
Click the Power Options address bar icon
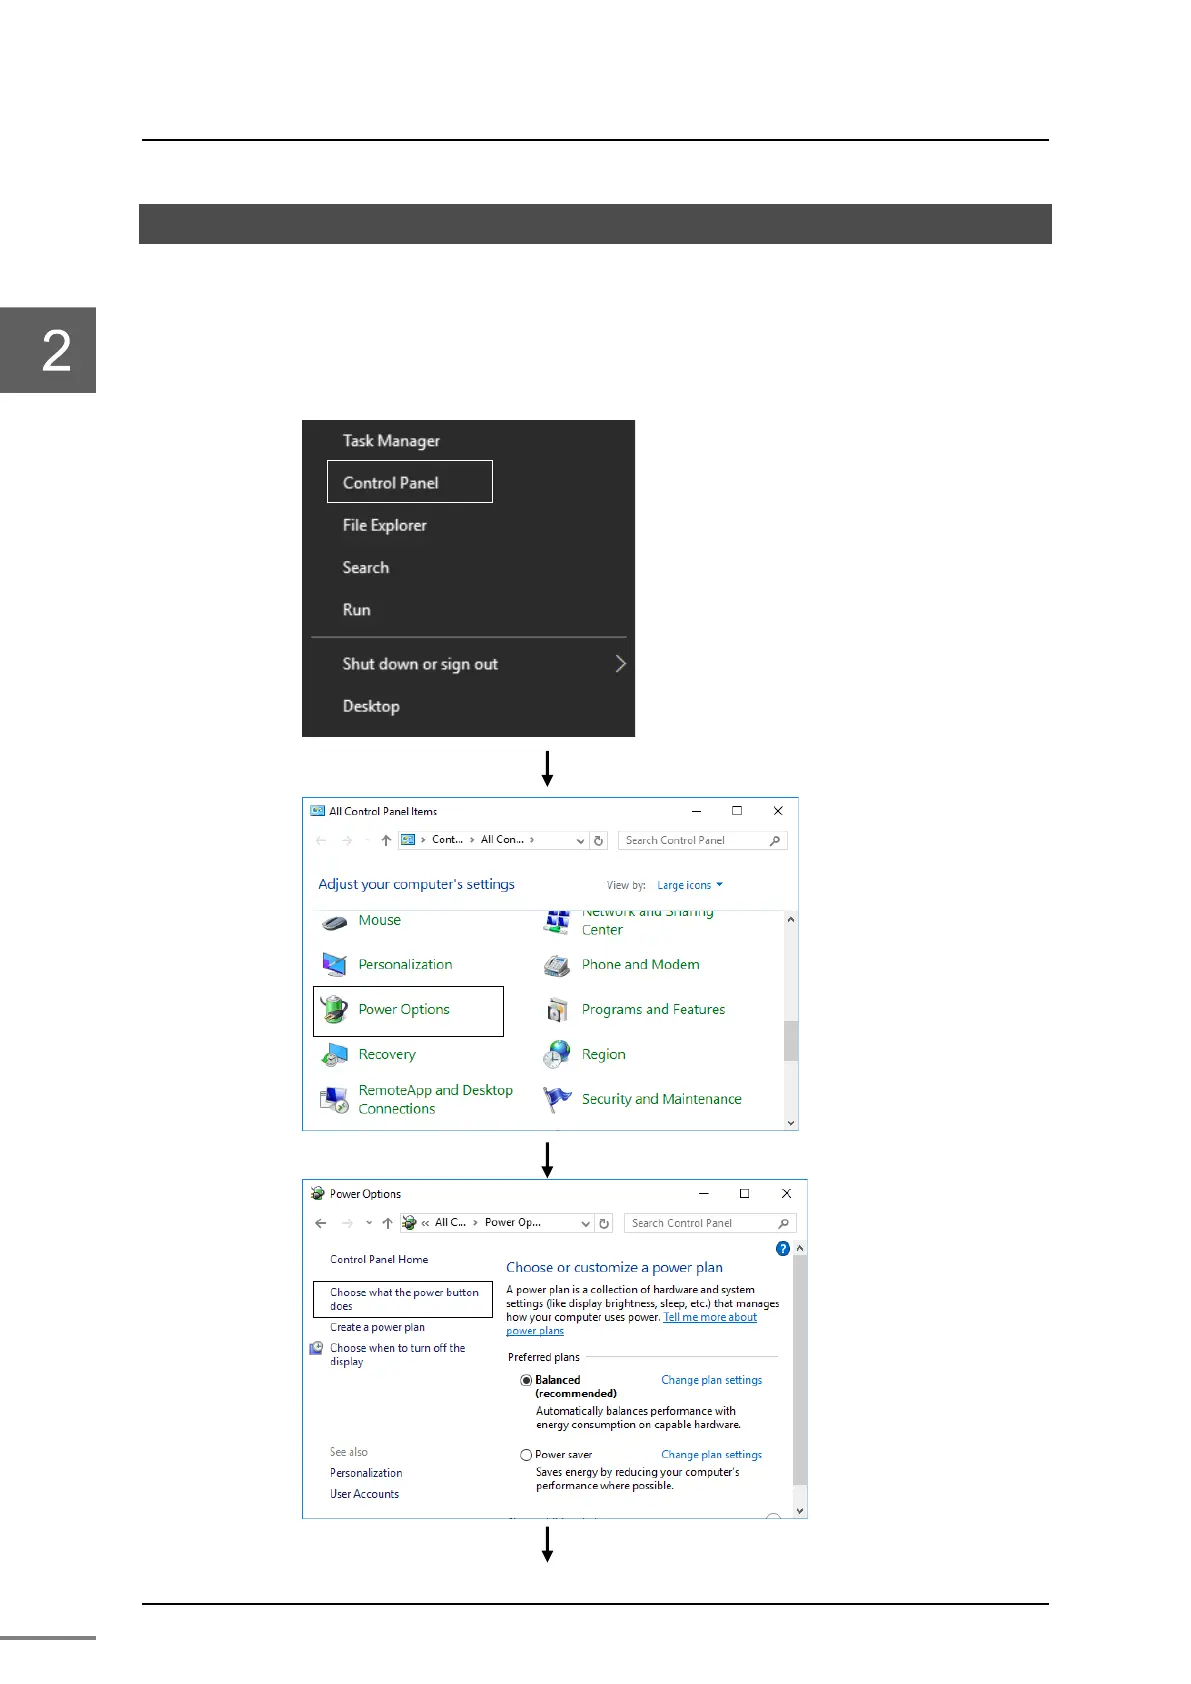coord(409,1222)
